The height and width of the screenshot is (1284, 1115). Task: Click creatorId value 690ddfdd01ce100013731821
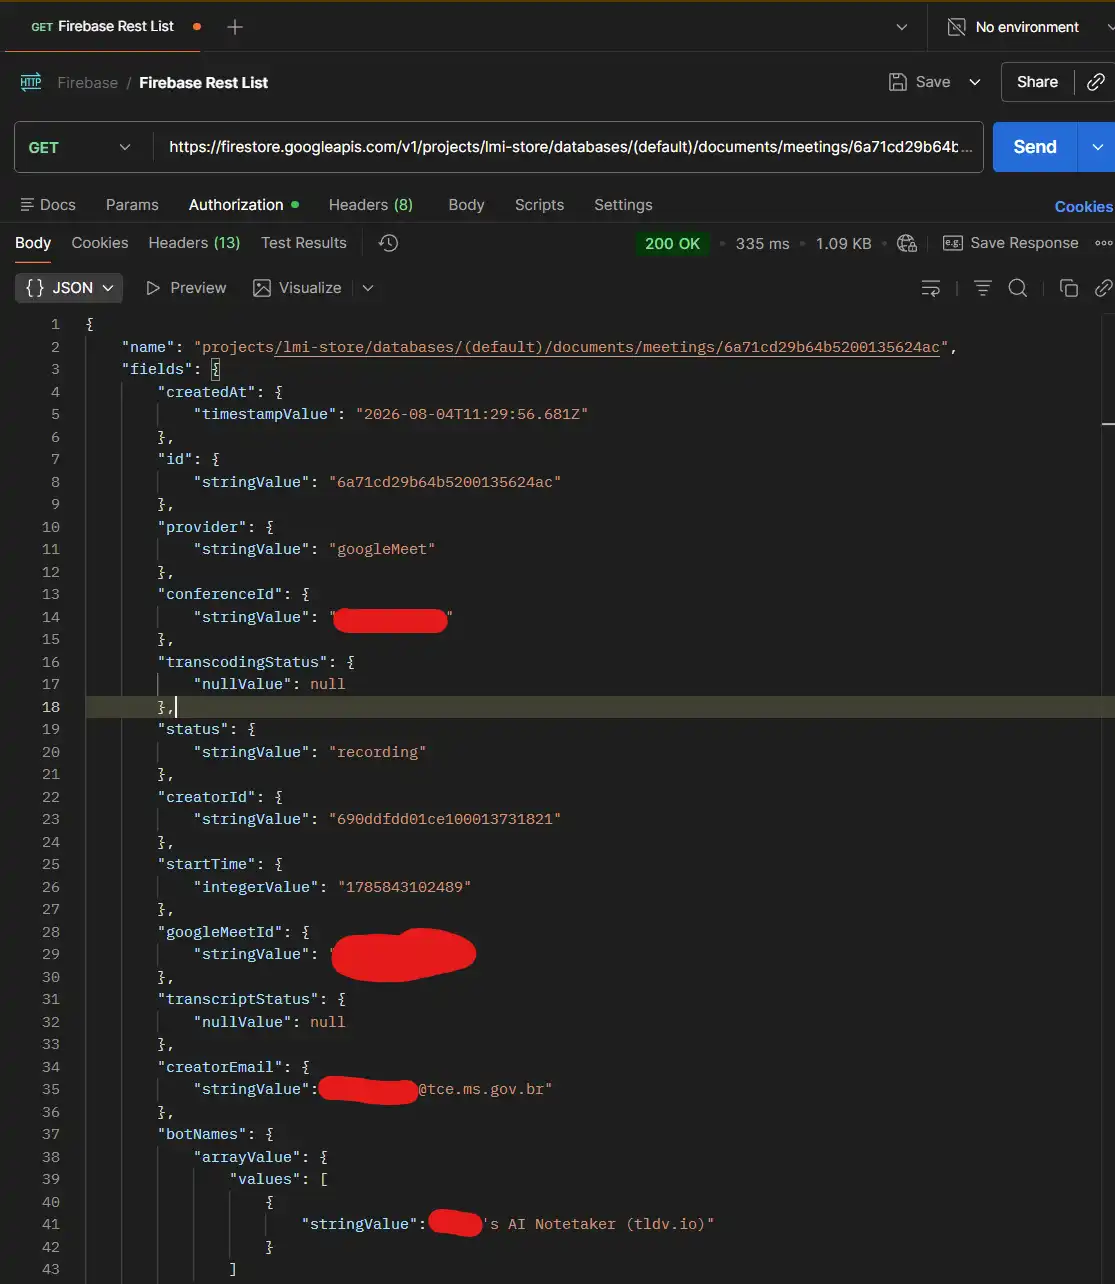tap(445, 819)
